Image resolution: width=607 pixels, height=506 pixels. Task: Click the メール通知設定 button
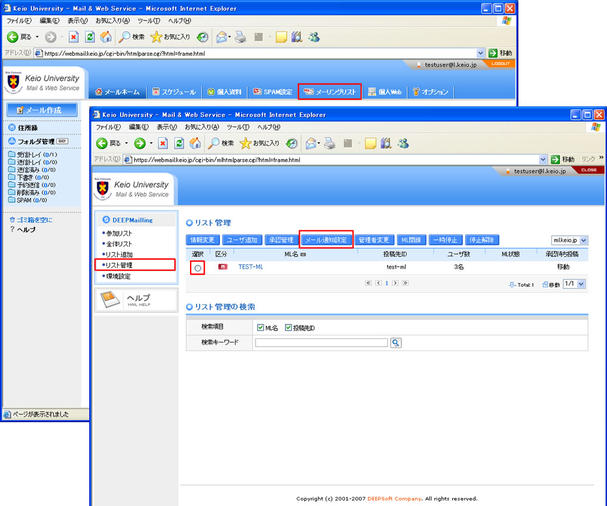[x=326, y=241]
